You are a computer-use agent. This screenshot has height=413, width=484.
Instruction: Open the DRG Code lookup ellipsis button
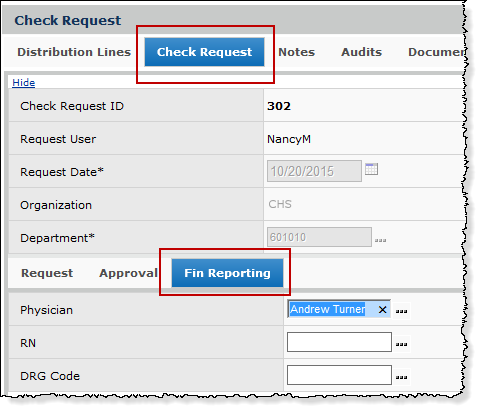[x=401, y=377]
